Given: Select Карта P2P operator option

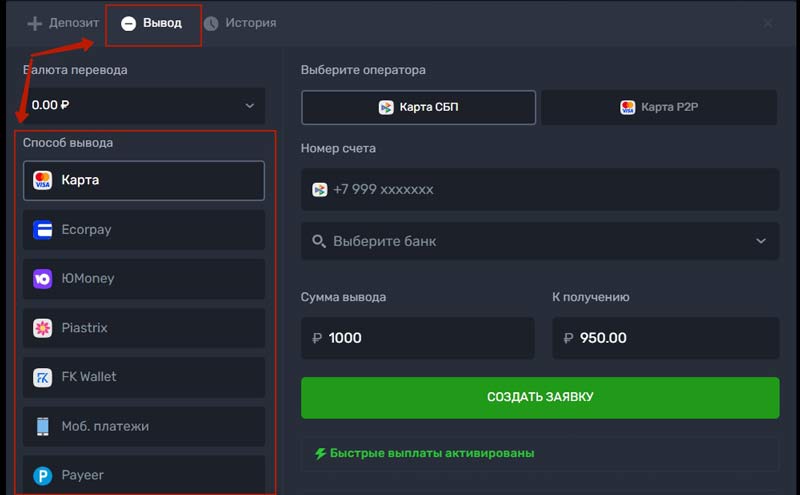Looking at the screenshot, I should click(x=659, y=107).
